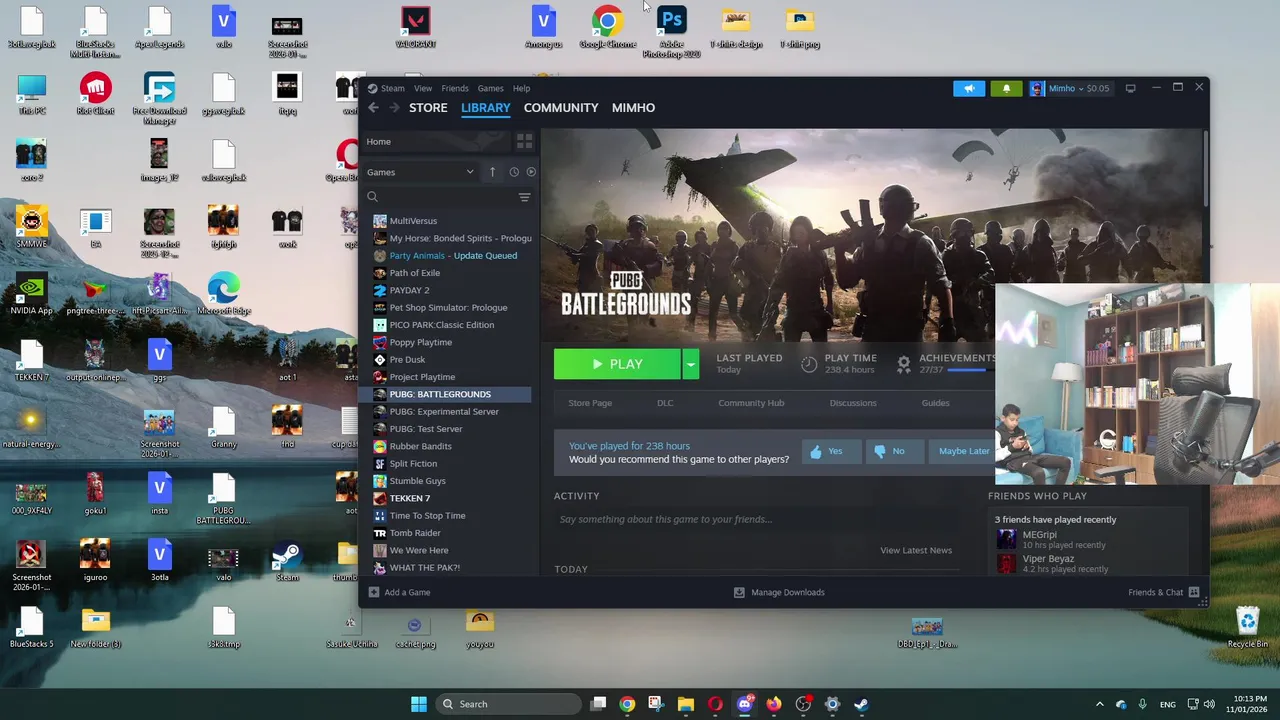The height and width of the screenshot is (720, 1280).
Task: Open the Steam menu
Action: click(392, 88)
